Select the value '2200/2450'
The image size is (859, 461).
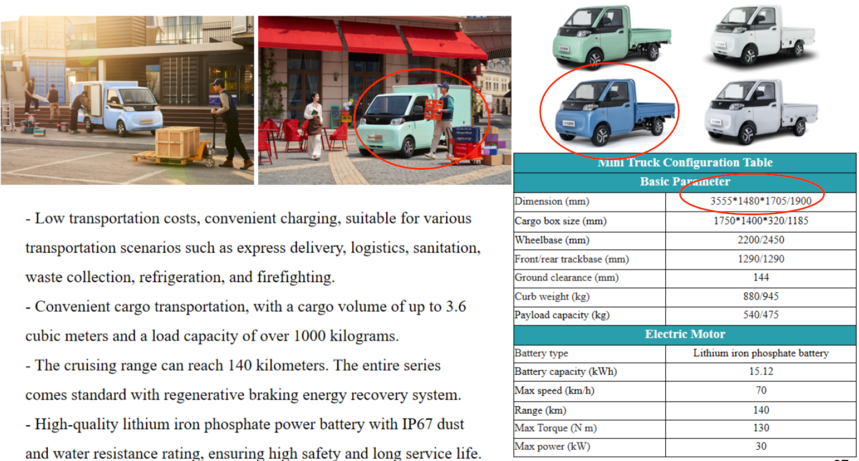[x=761, y=240]
